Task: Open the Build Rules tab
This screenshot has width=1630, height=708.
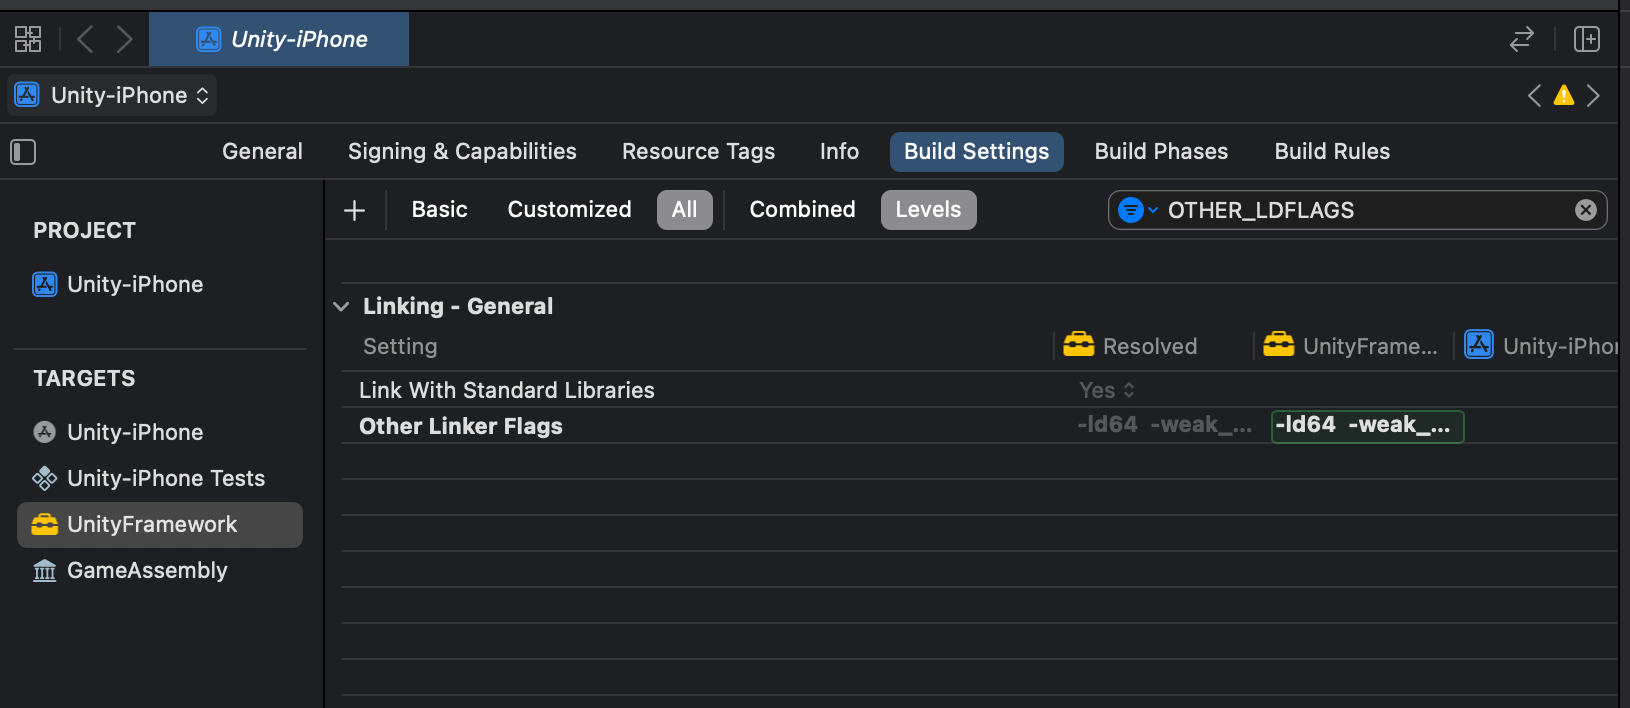Action: click(x=1332, y=151)
